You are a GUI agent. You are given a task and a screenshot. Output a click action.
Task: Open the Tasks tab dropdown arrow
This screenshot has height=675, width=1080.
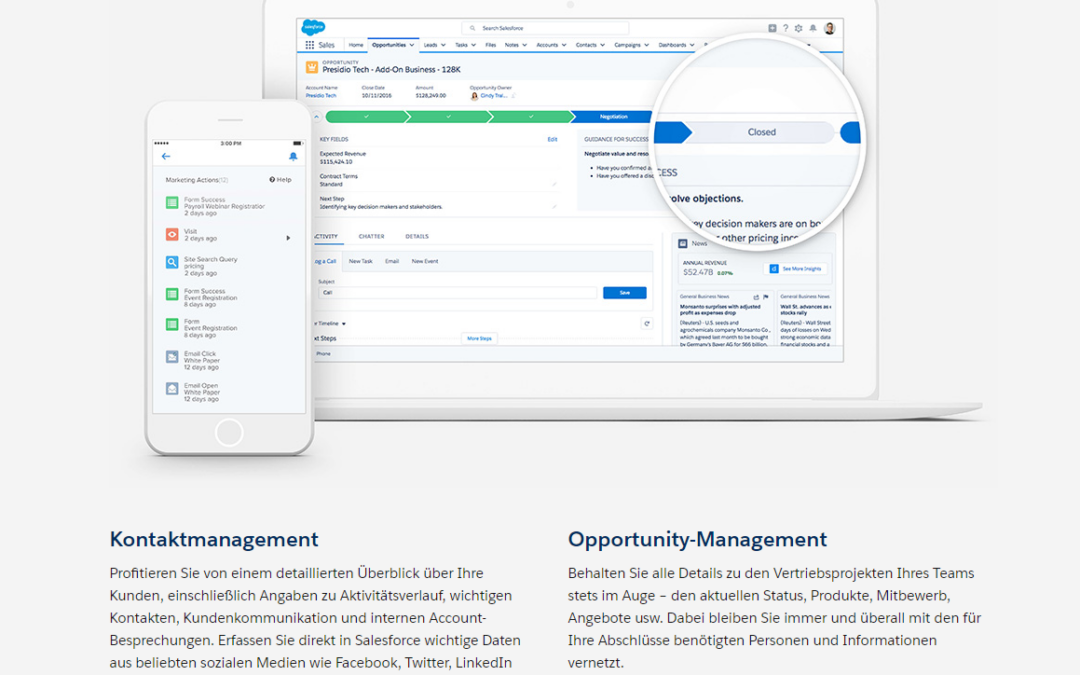pos(473,45)
